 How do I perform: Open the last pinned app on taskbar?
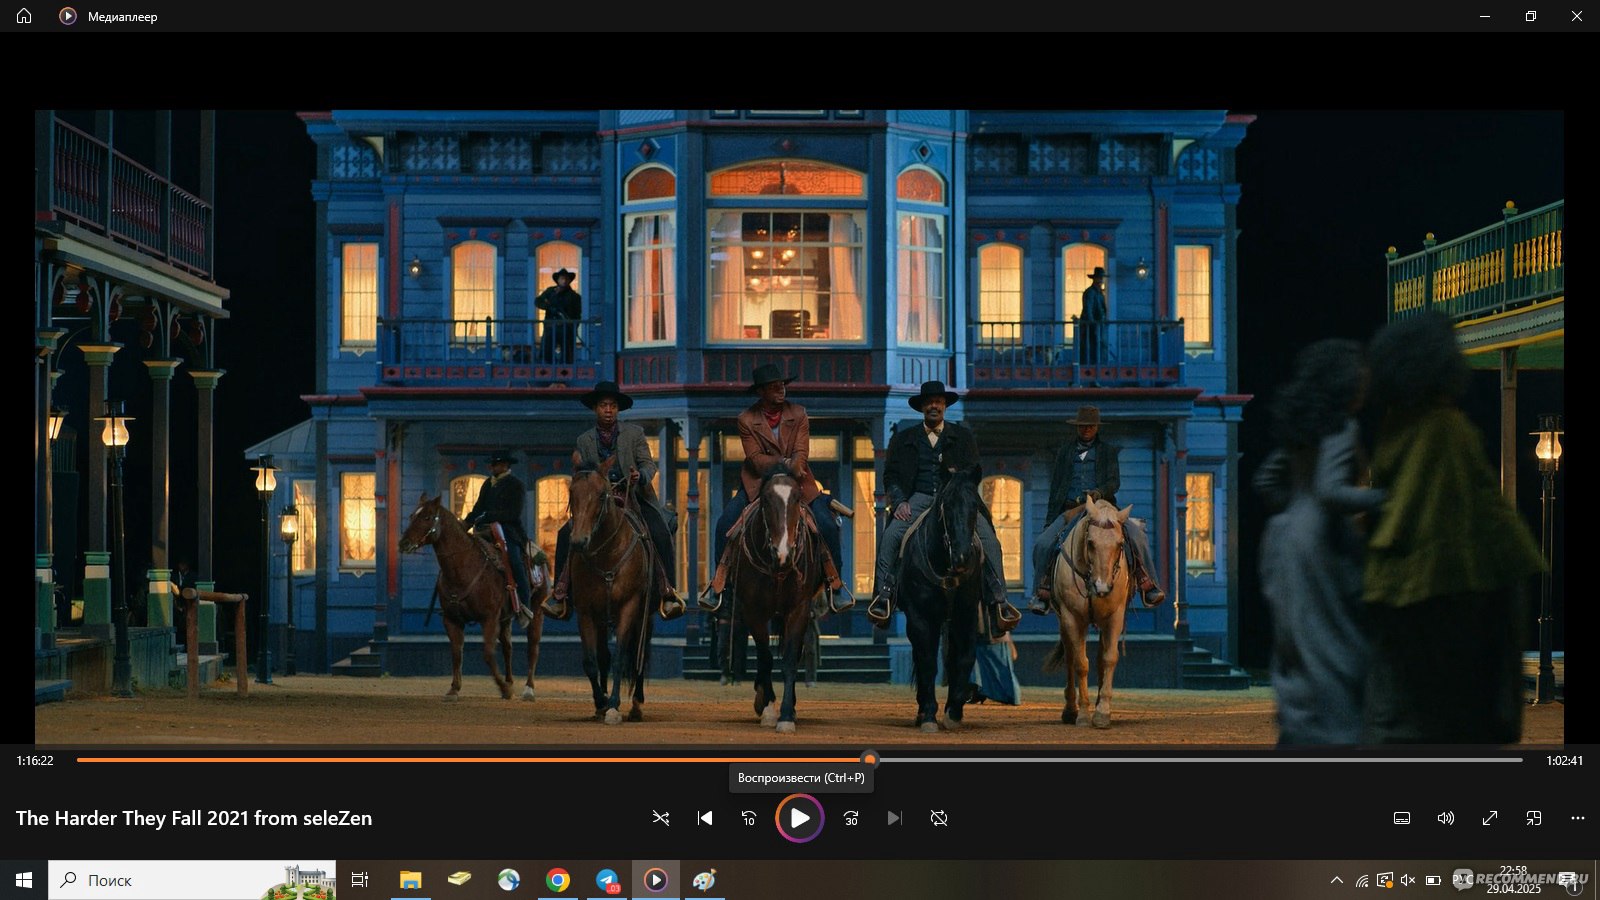[705, 880]
